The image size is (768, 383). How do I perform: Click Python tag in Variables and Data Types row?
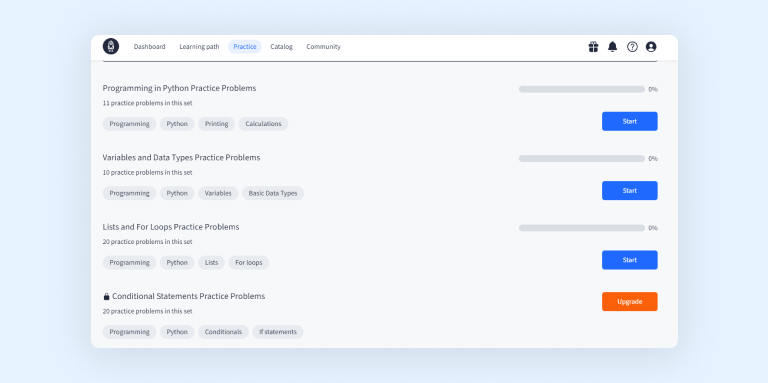(x=177, y=193)
